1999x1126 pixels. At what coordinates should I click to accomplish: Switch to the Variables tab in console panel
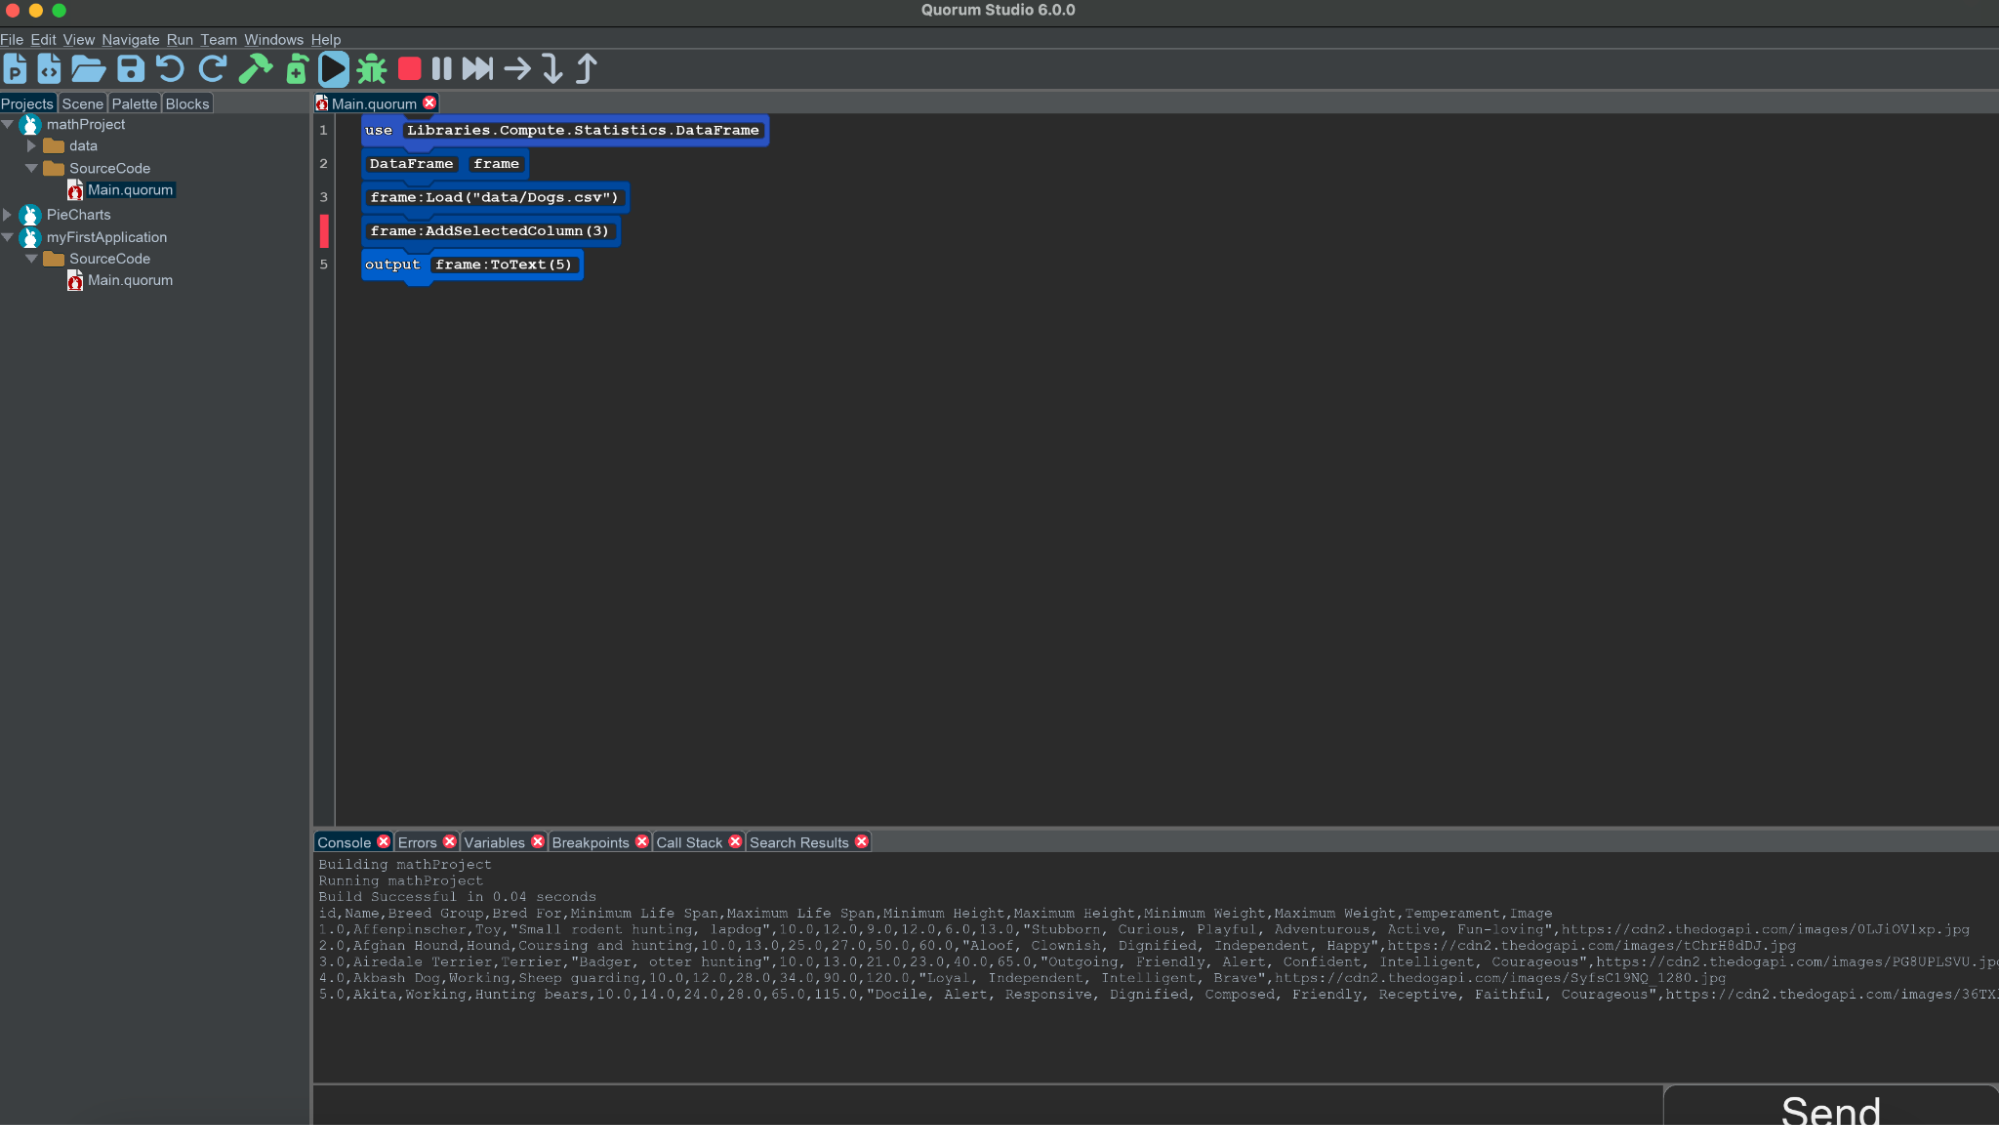pyautogui.click(x=493, y=840)
